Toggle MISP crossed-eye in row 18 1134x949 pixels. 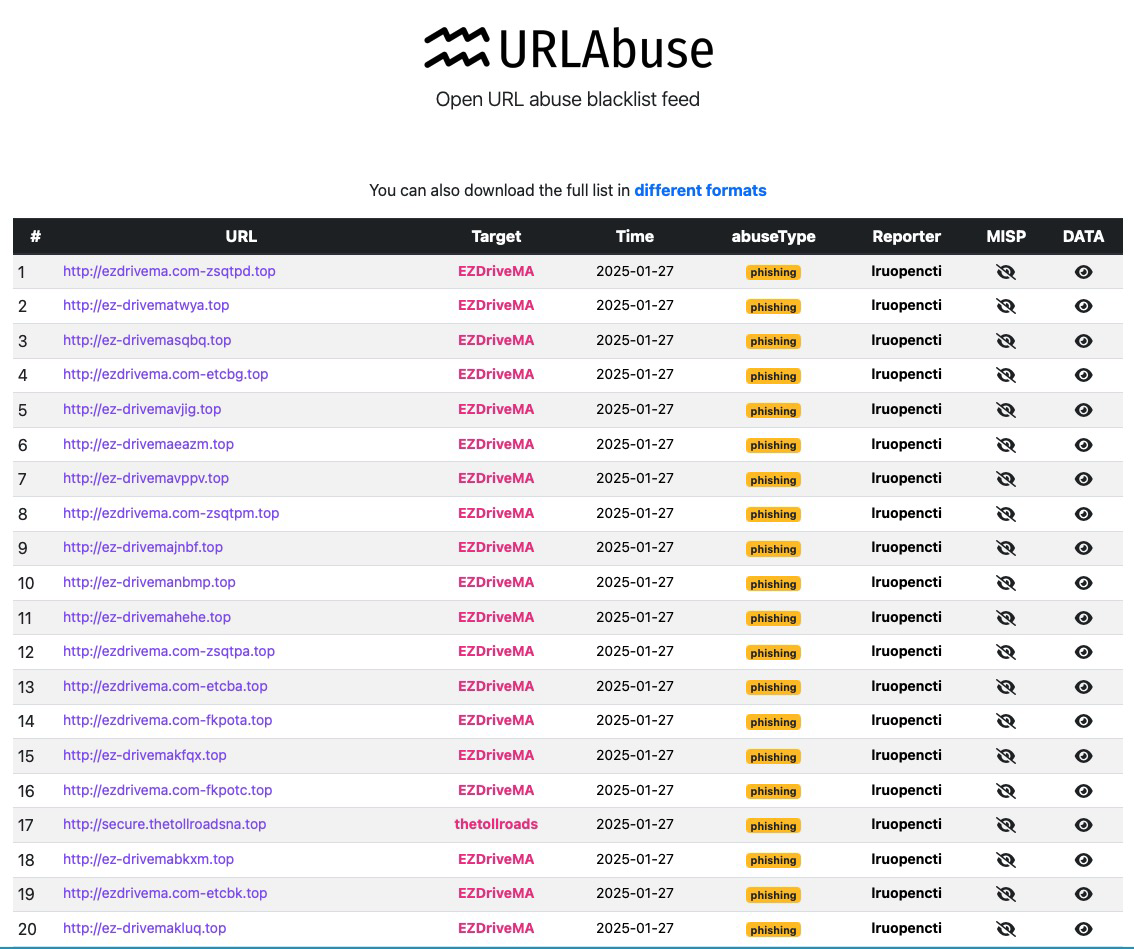click(1006, 859)
